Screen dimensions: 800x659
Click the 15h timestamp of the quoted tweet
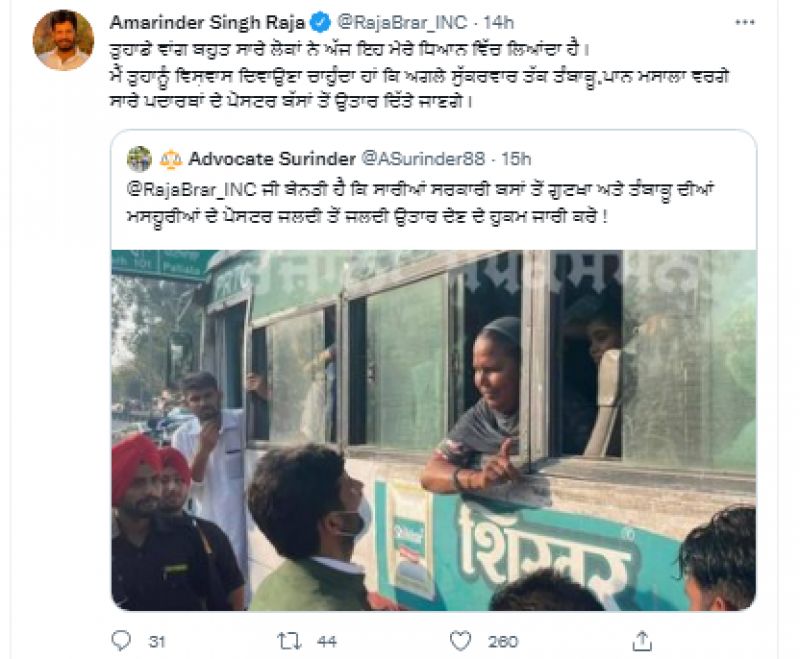[x=515, y=159]
